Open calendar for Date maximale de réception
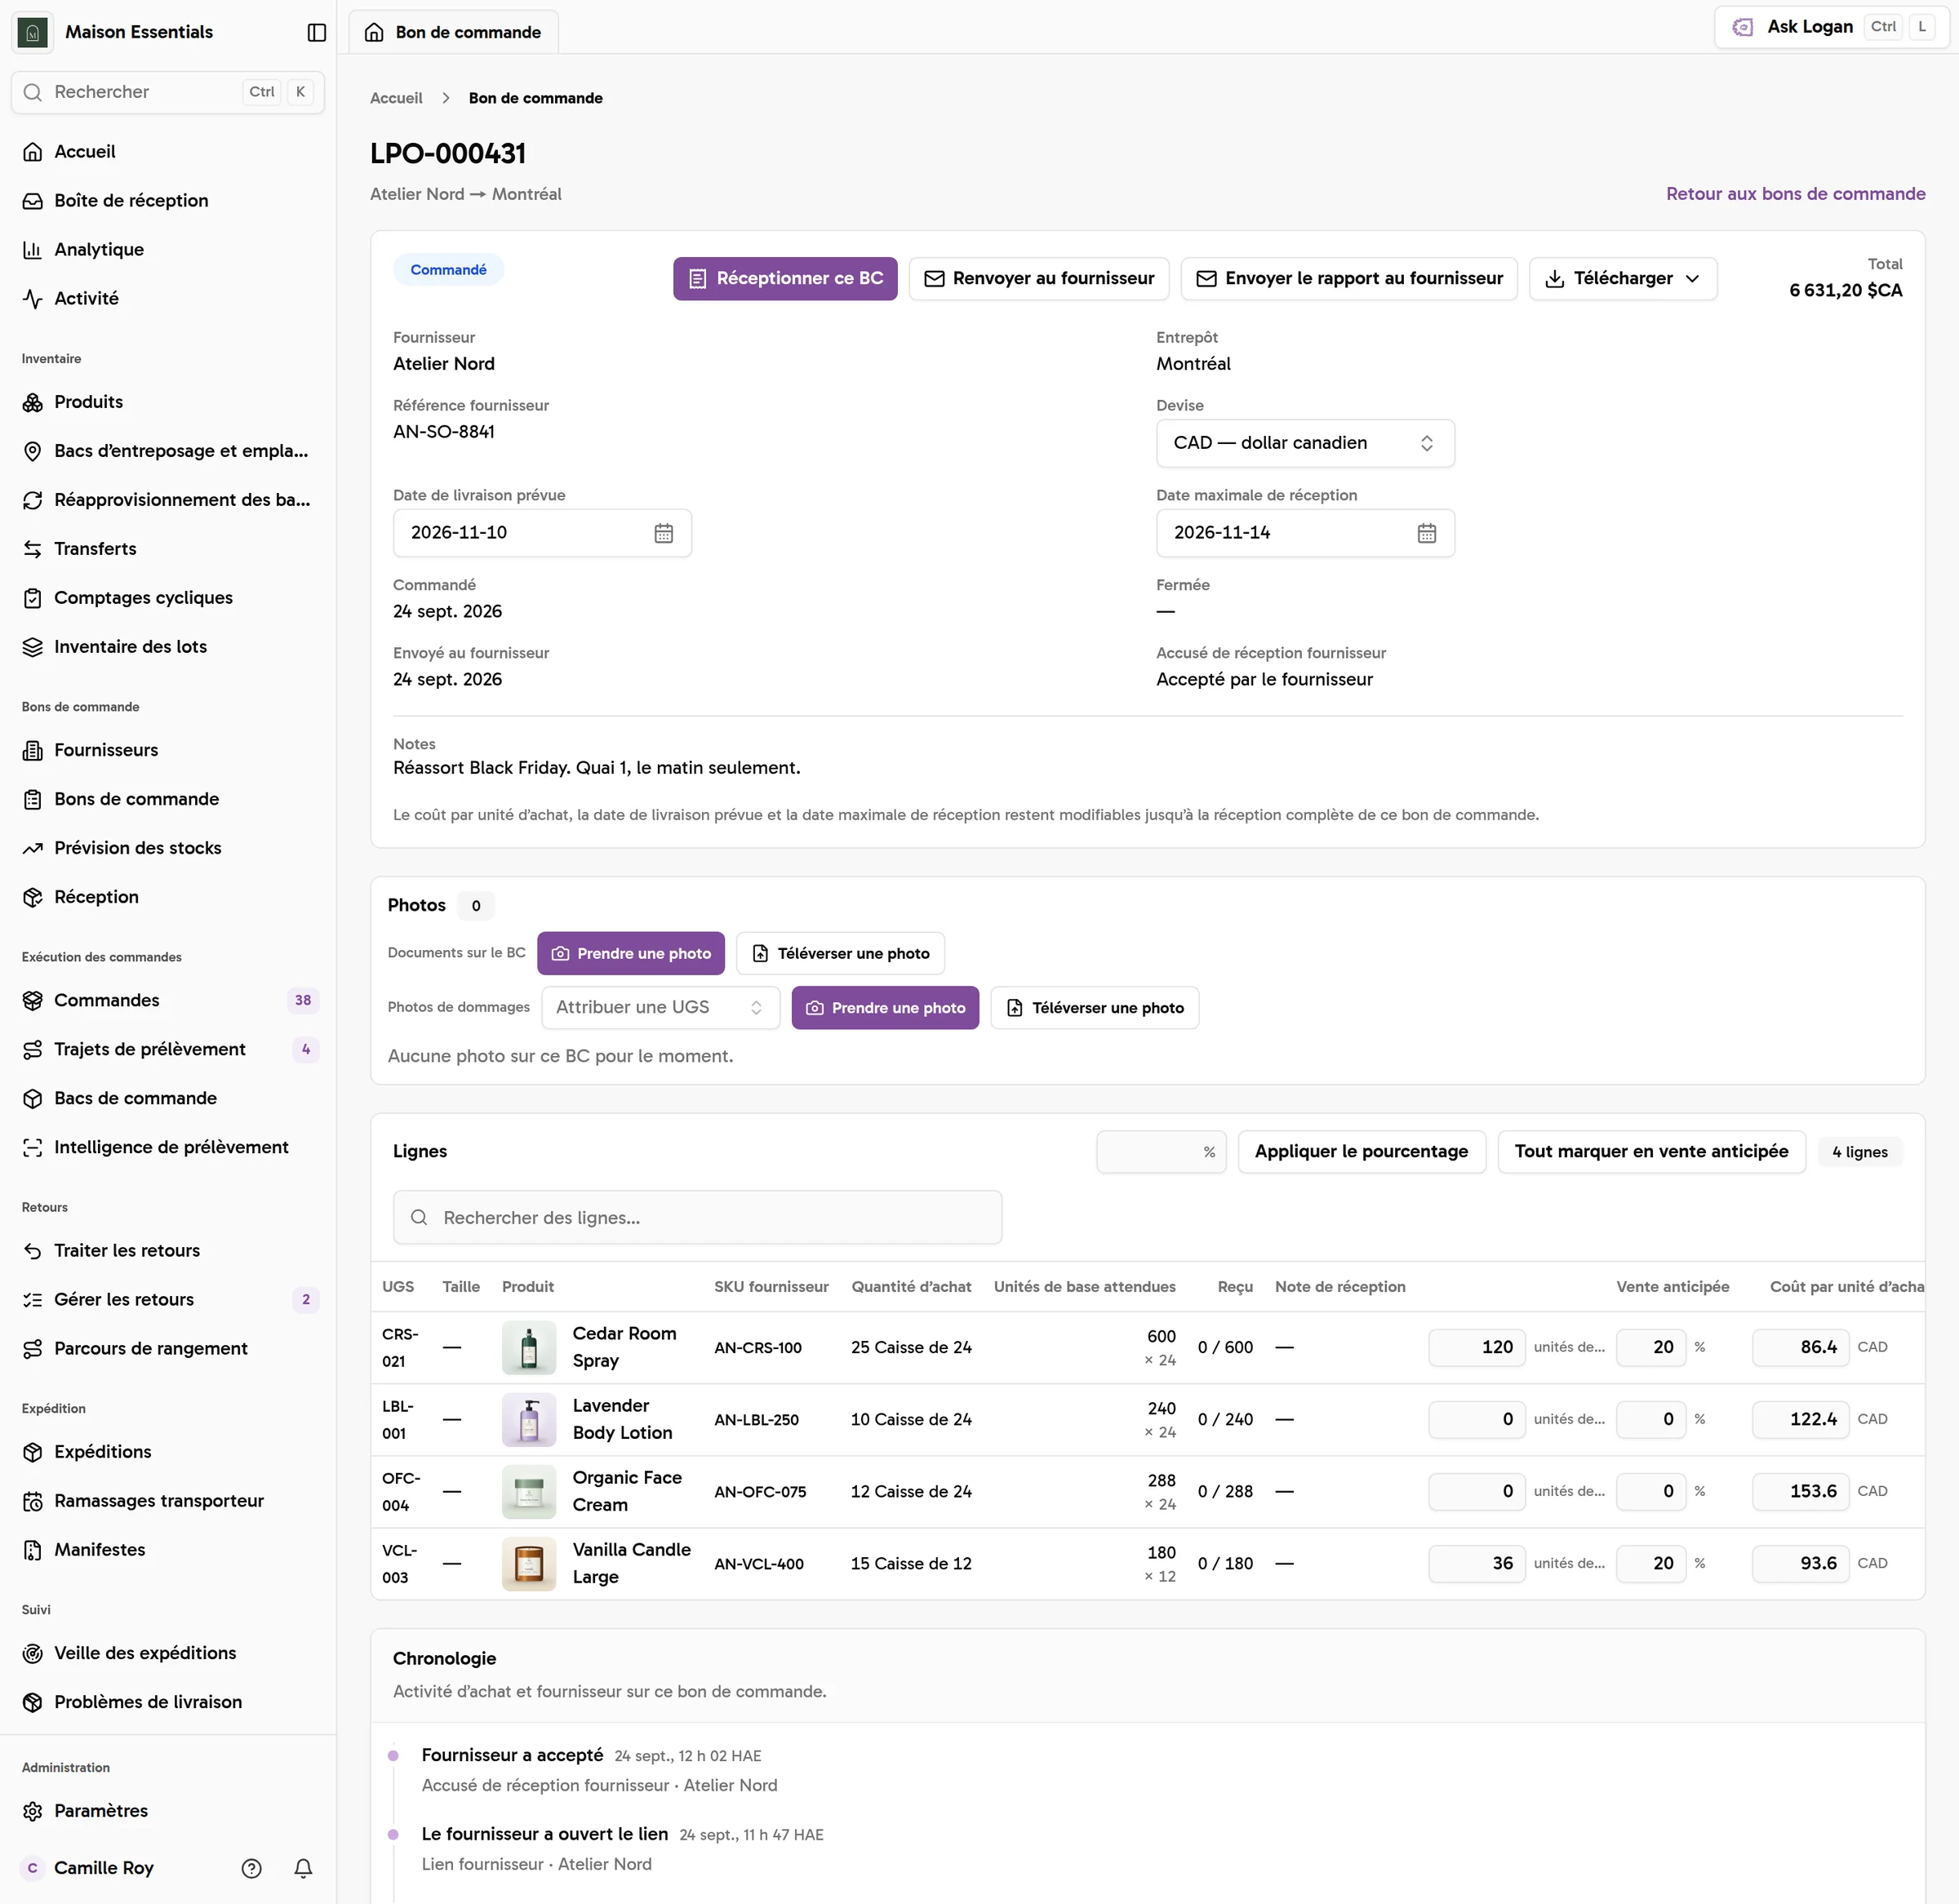1959x1904 pixels. (1426, 533)
